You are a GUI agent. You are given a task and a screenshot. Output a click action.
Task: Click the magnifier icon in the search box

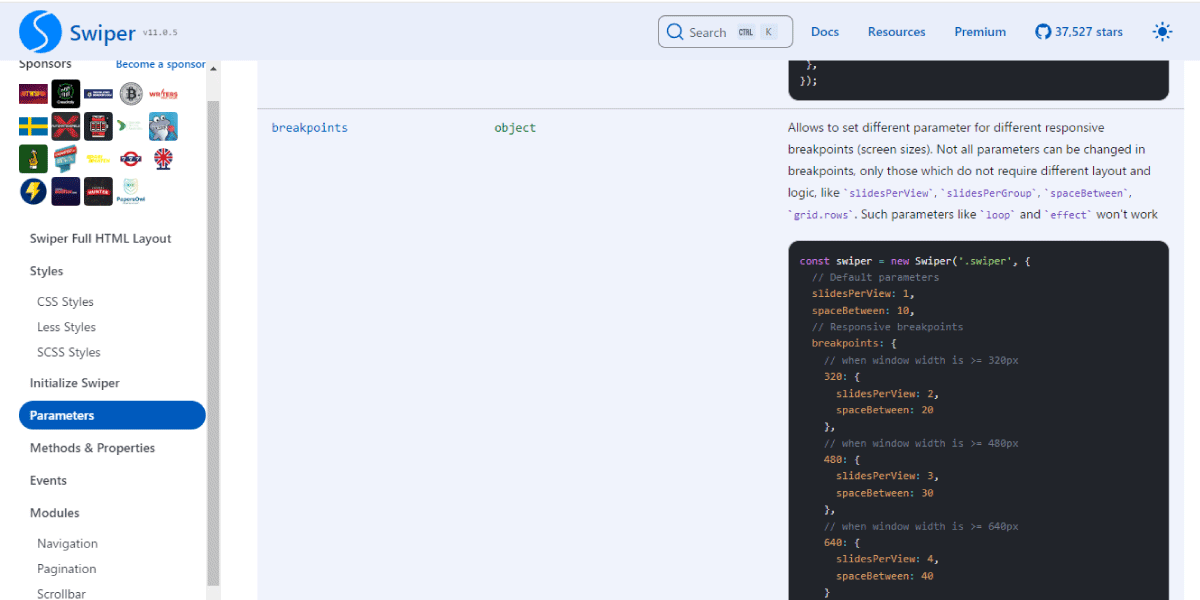pos(675,32)
